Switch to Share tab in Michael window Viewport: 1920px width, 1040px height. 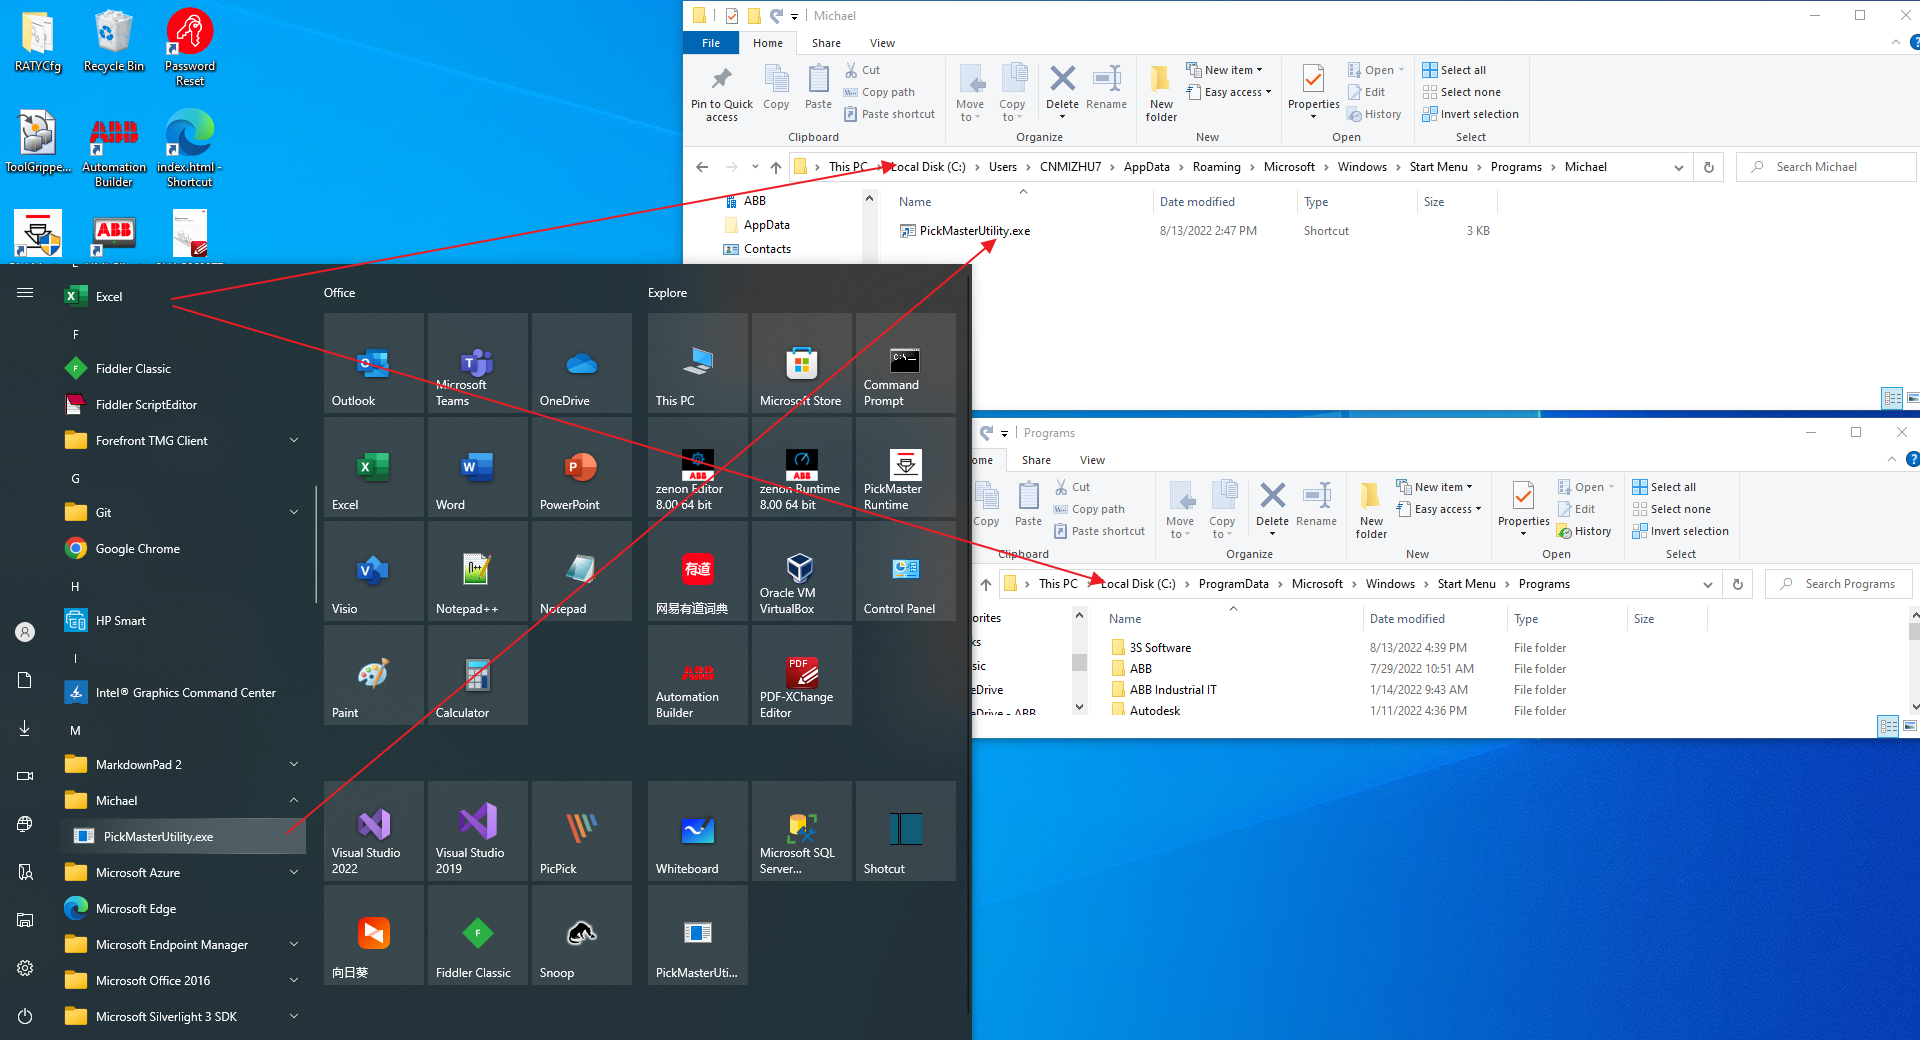point(826,43)
